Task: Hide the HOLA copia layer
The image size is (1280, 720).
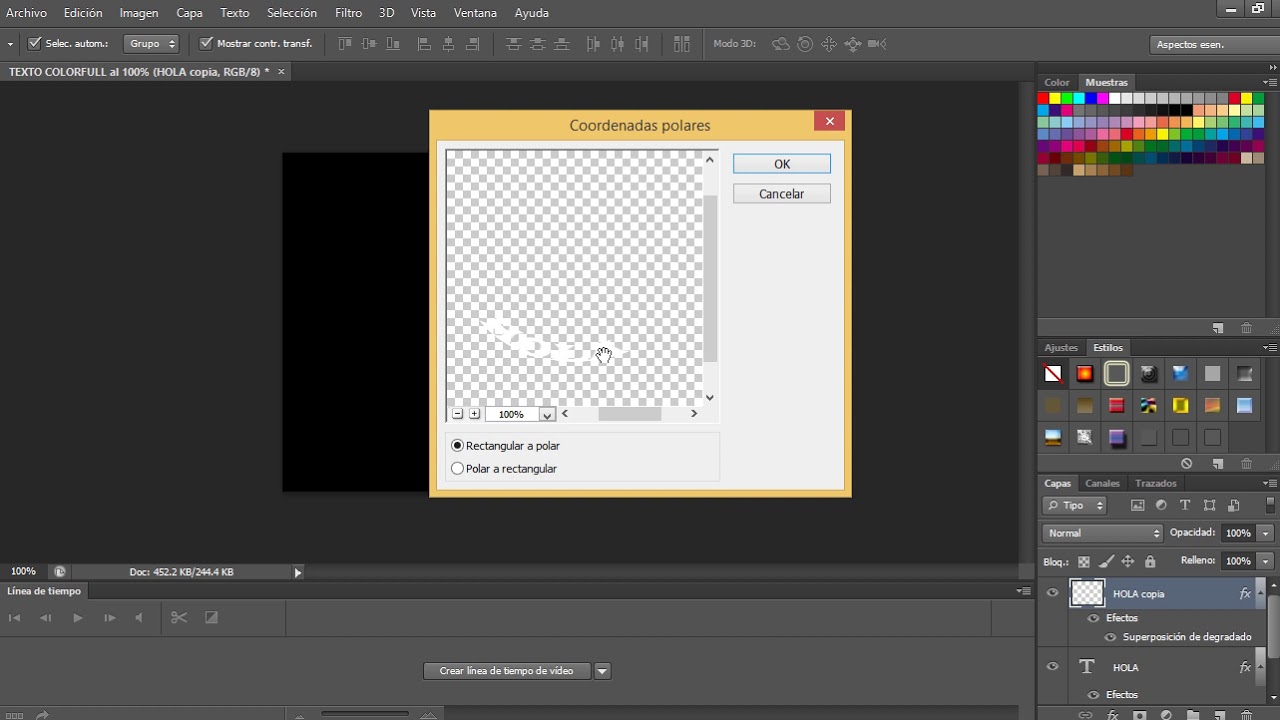Action: pyautogui.click(x=1052, y=593)
